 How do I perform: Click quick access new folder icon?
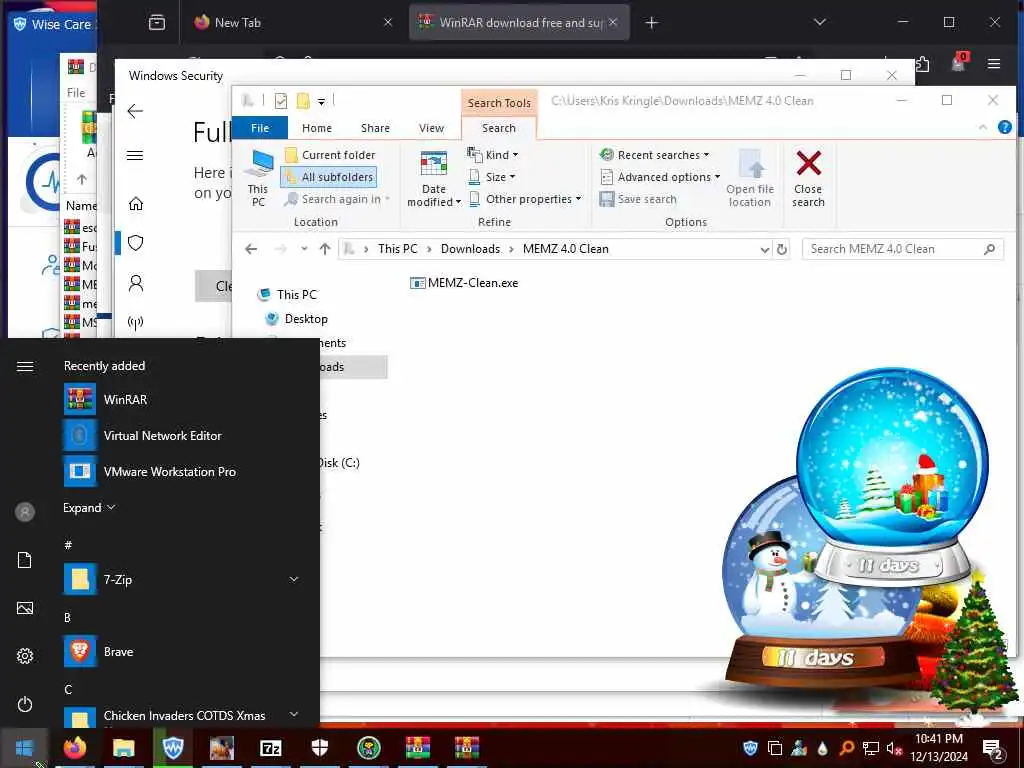click(x=302, y=101)
